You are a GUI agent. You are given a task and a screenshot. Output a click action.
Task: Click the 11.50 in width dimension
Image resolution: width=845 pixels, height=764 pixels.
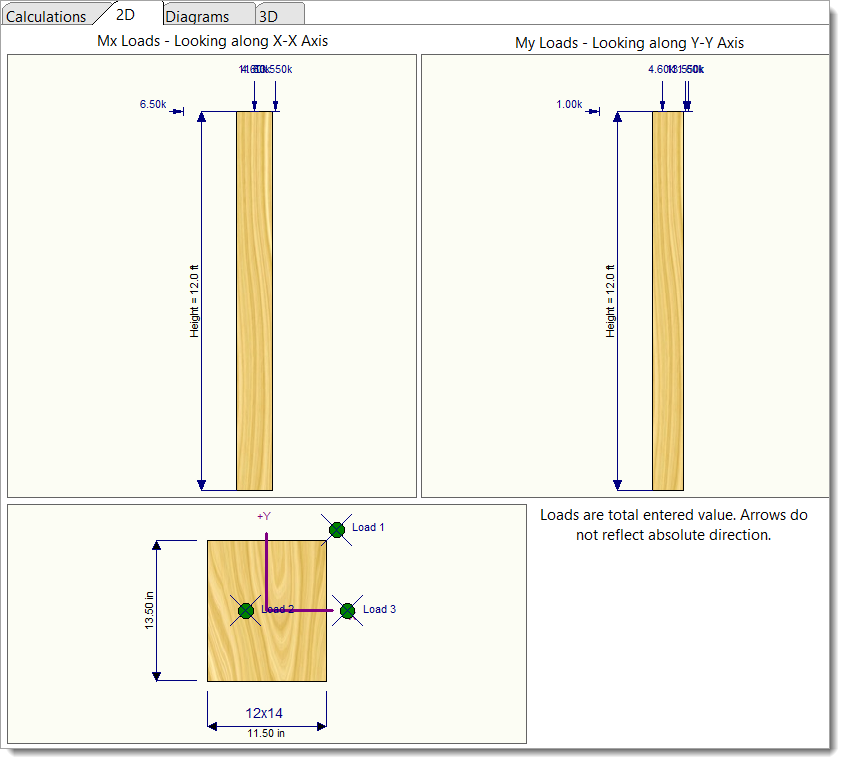[x=266, y=733]
